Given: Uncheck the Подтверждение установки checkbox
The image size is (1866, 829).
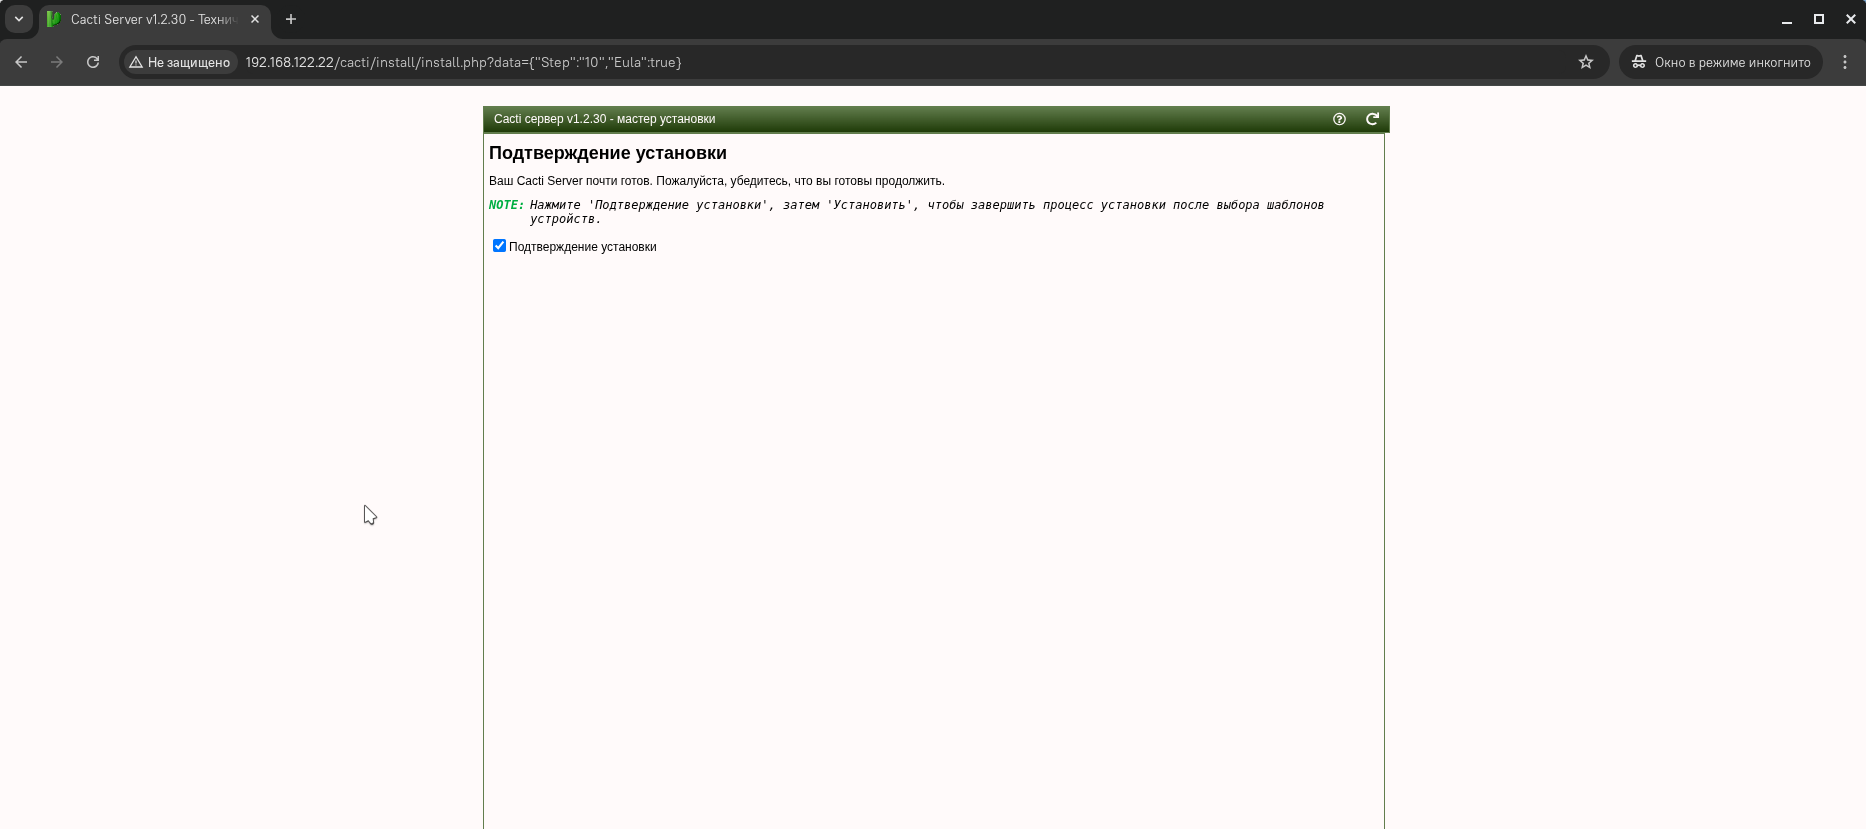Looking at the screenshot, I should [499, 246].
